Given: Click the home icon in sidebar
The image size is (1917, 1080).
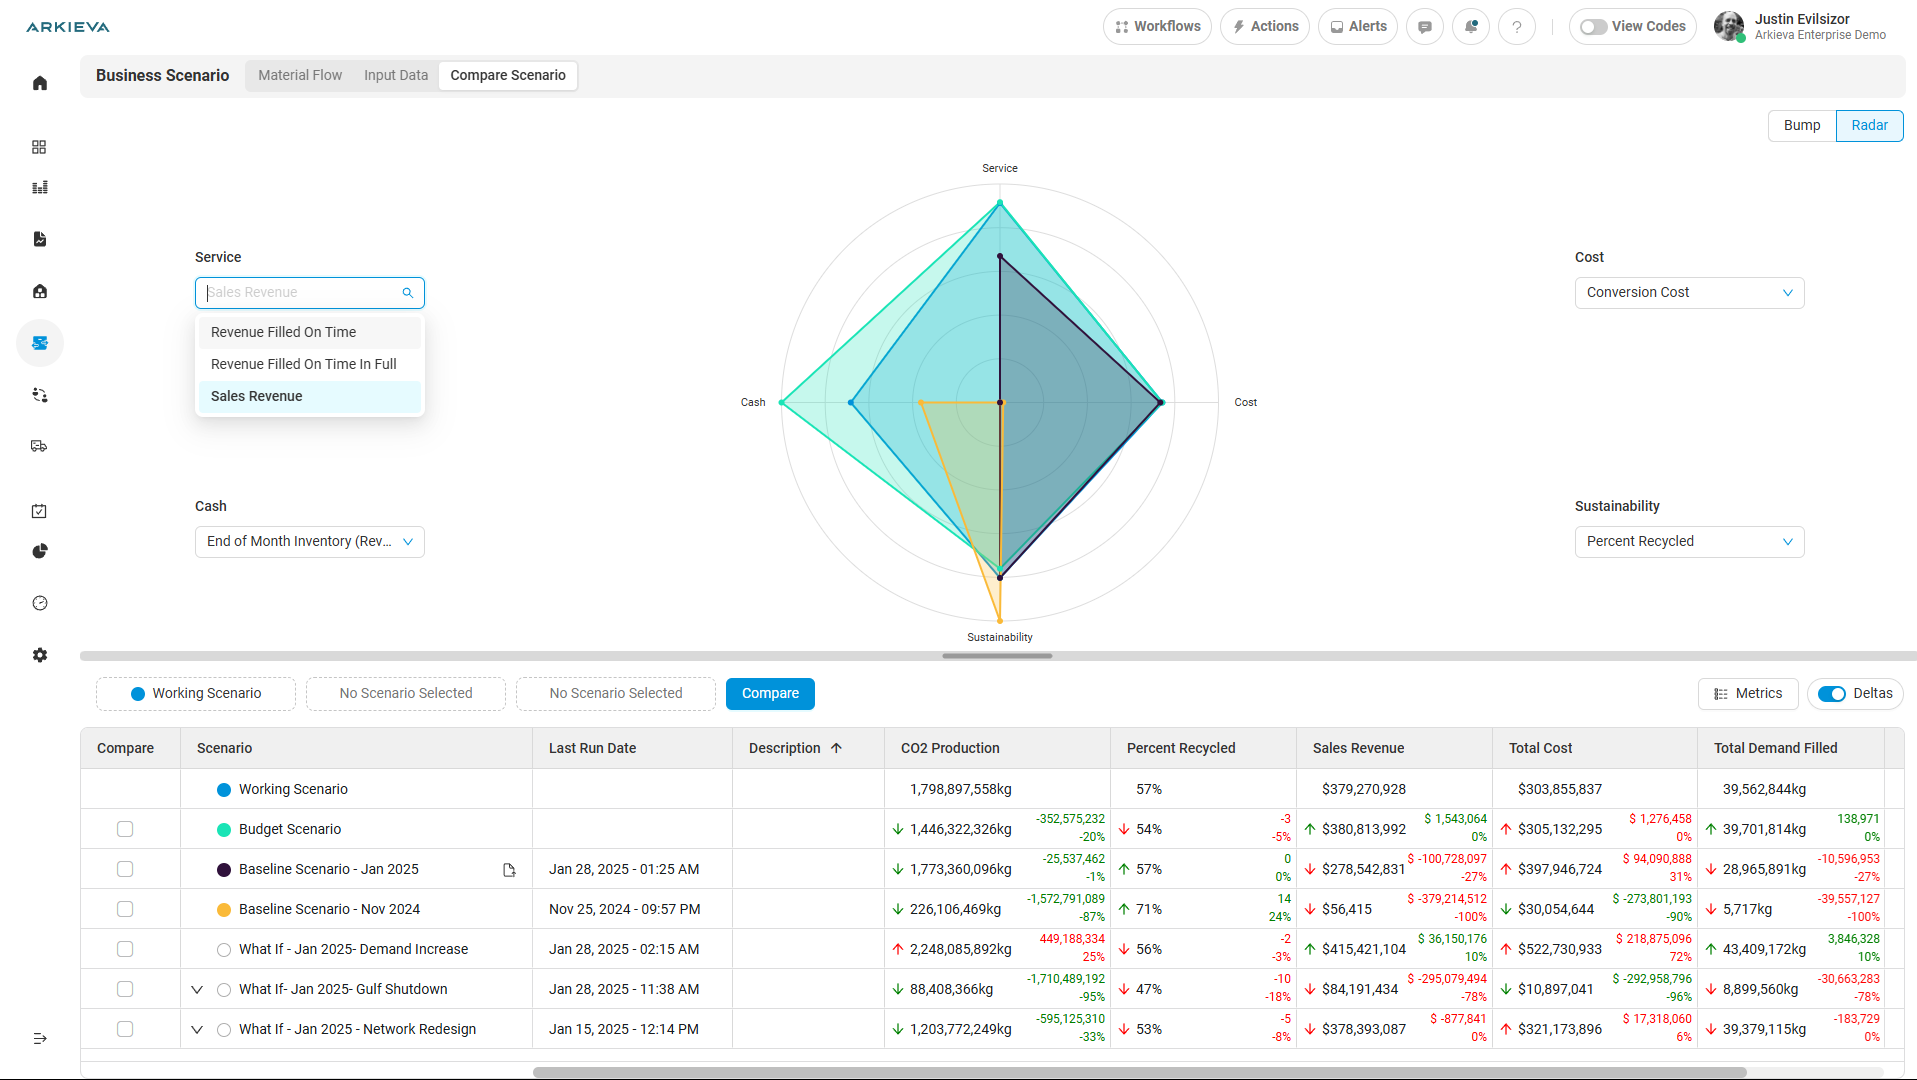Looking at the screenshot, I should (x=40, y=83).
